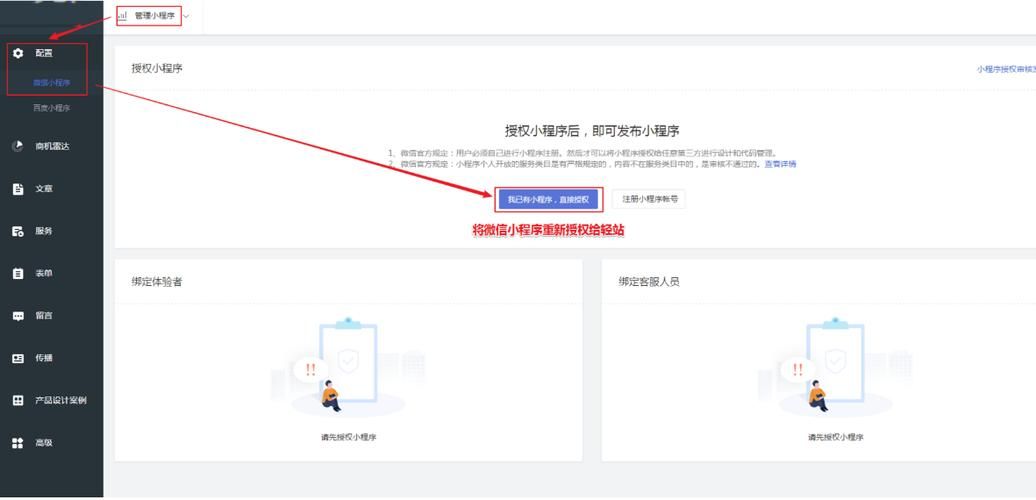The height and width of the screenshot is (500, 1036).
Task: Click the 授权小程序 panel heading
Action: tap(157, 68)
